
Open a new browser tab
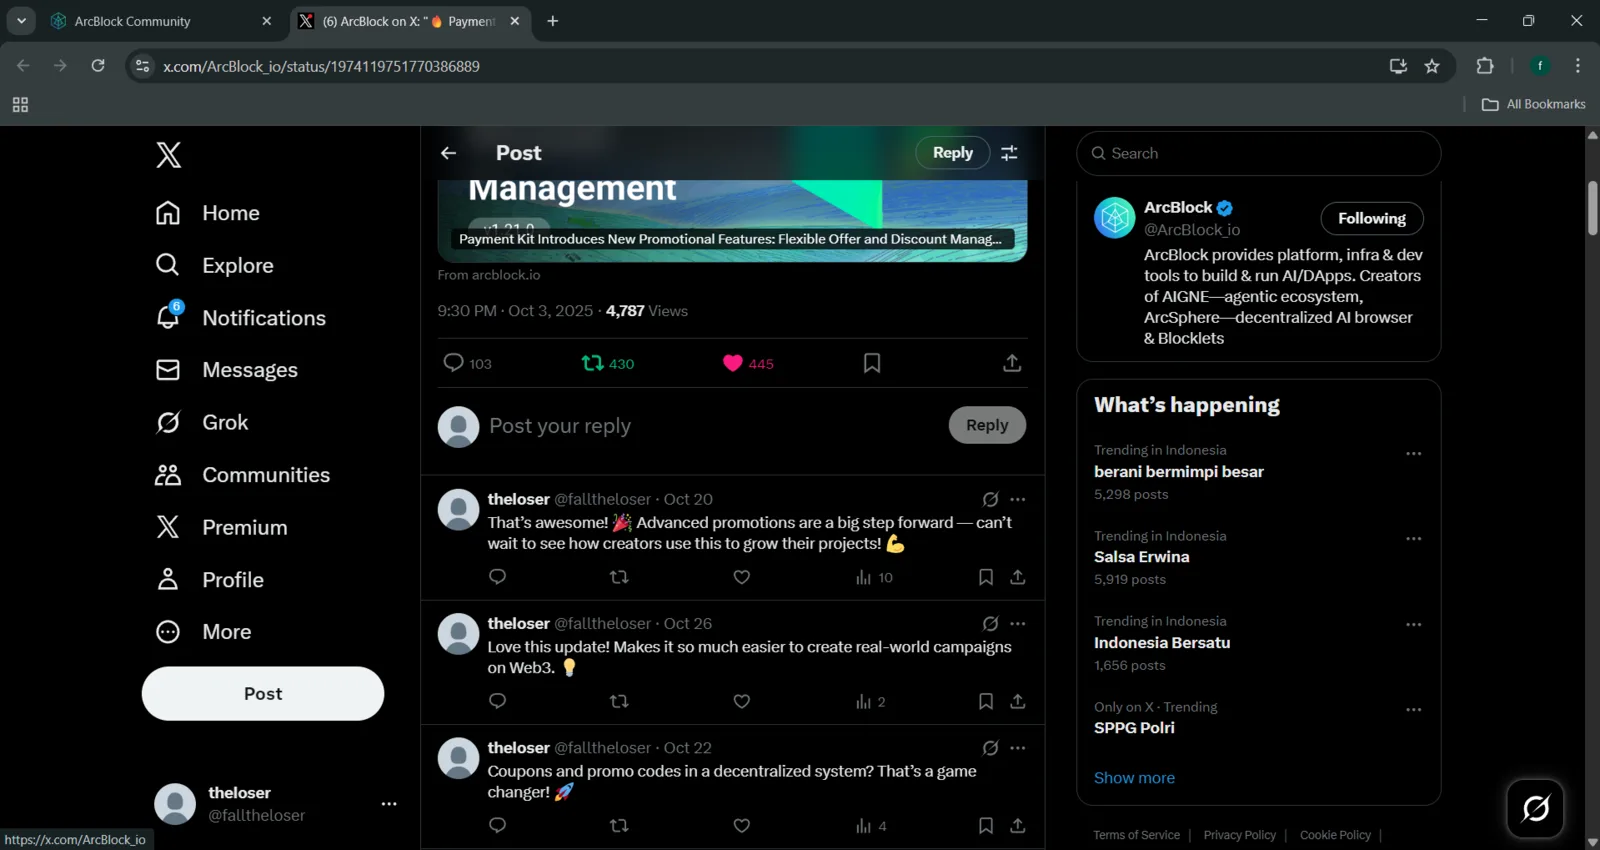pos(553,21)
